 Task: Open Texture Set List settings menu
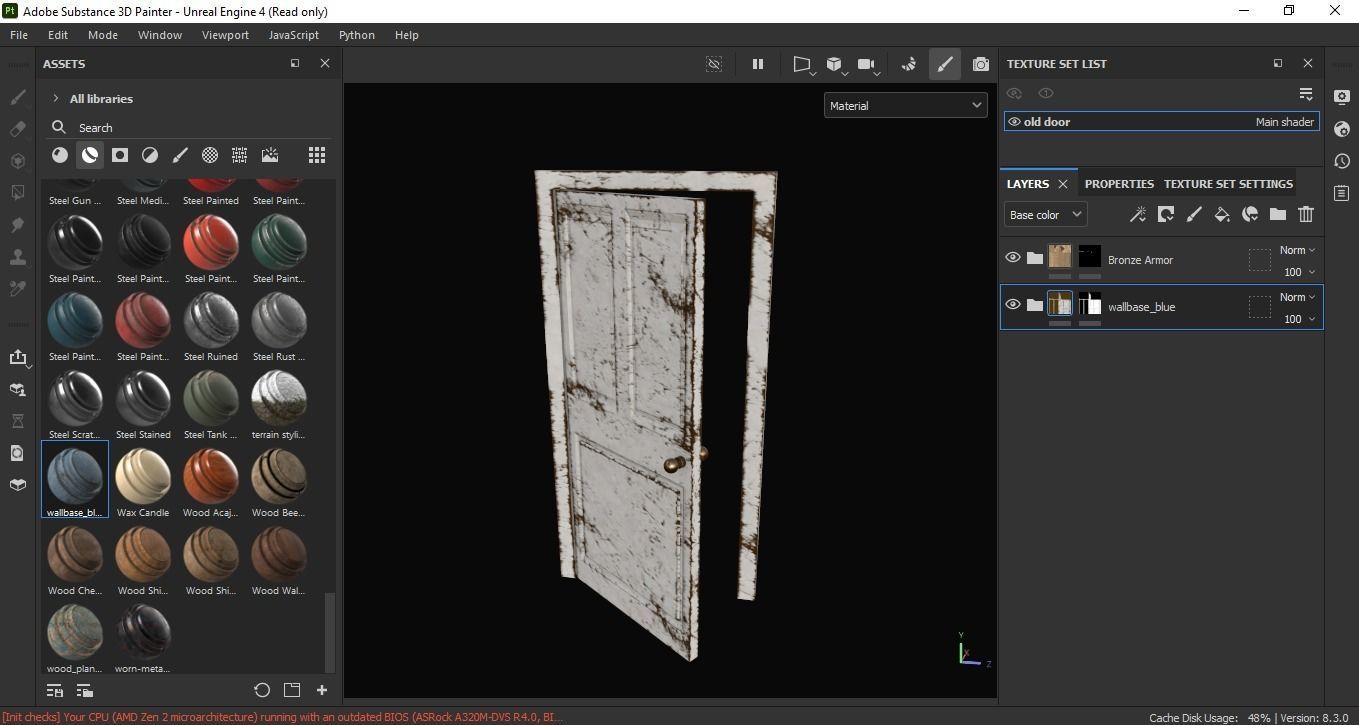pyautogui.click(x=1306, y=94)
